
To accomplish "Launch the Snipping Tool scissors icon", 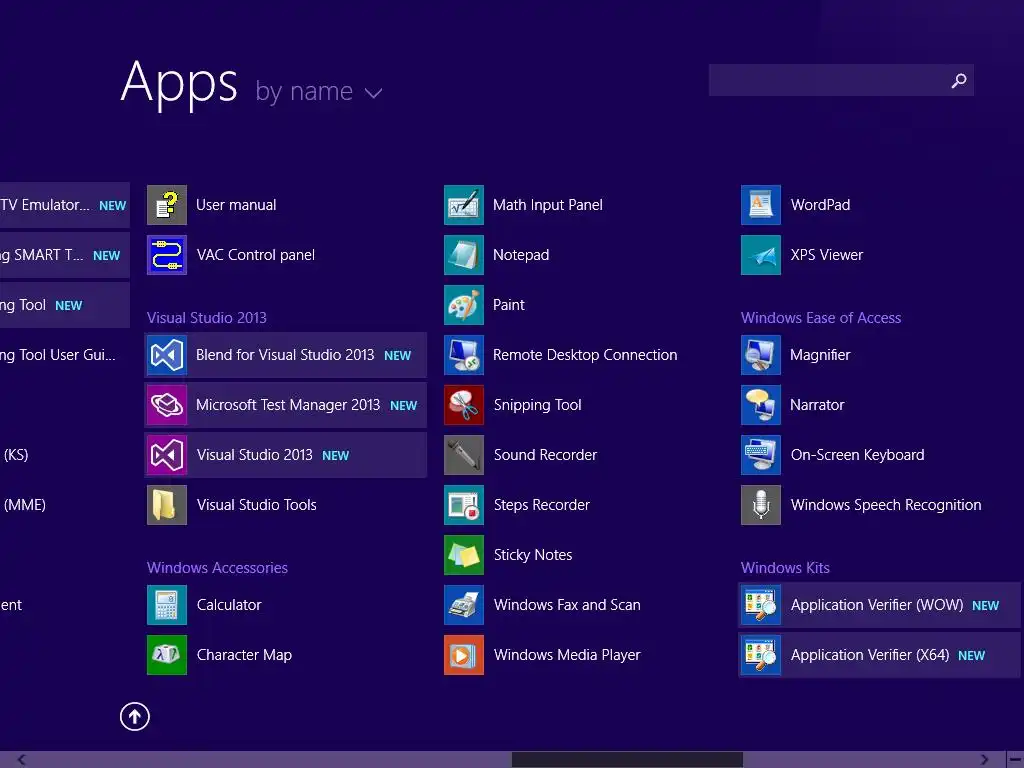I will (x=464, y=405).
